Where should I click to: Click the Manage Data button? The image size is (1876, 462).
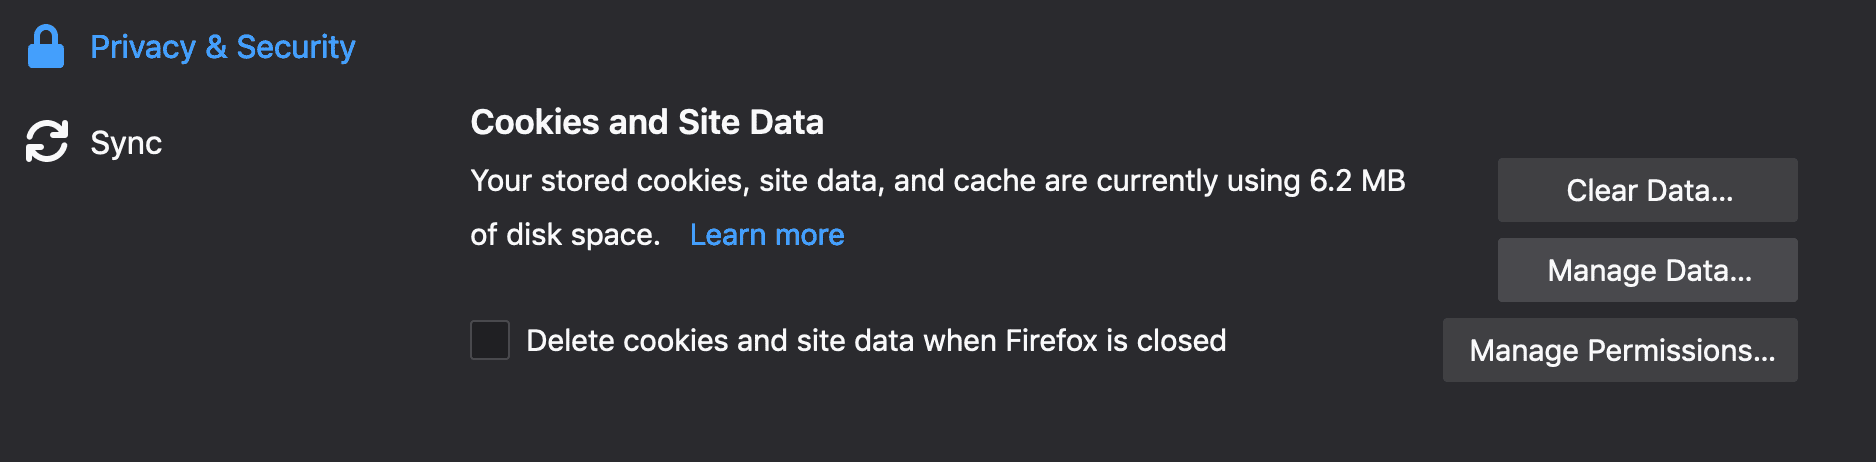pyautogui.click(x=1647, y=270)
